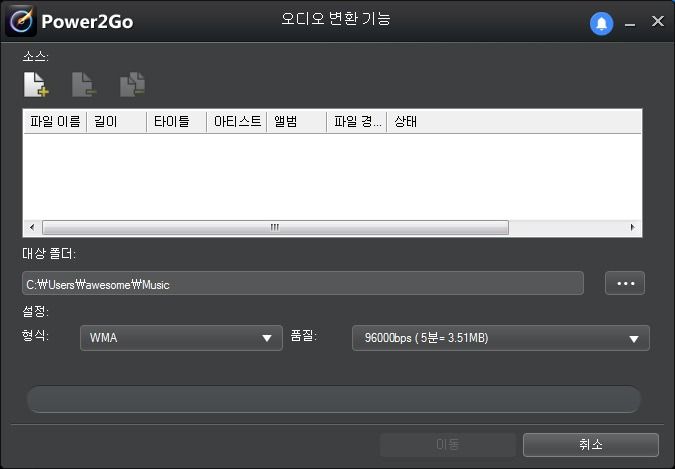This screenshot has width=675, height=469.
Task: Open the notification bell
Action: pos(601,23)
